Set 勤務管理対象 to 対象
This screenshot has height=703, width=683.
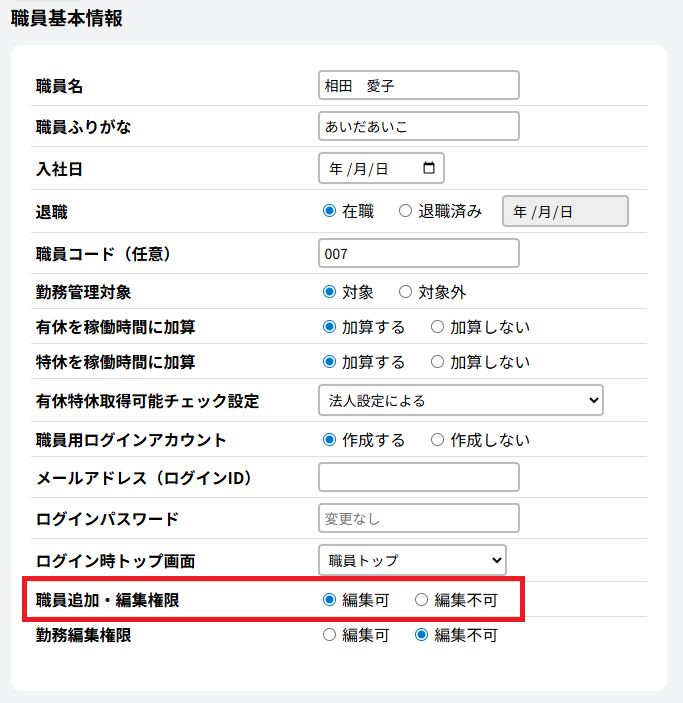(329, 293)
